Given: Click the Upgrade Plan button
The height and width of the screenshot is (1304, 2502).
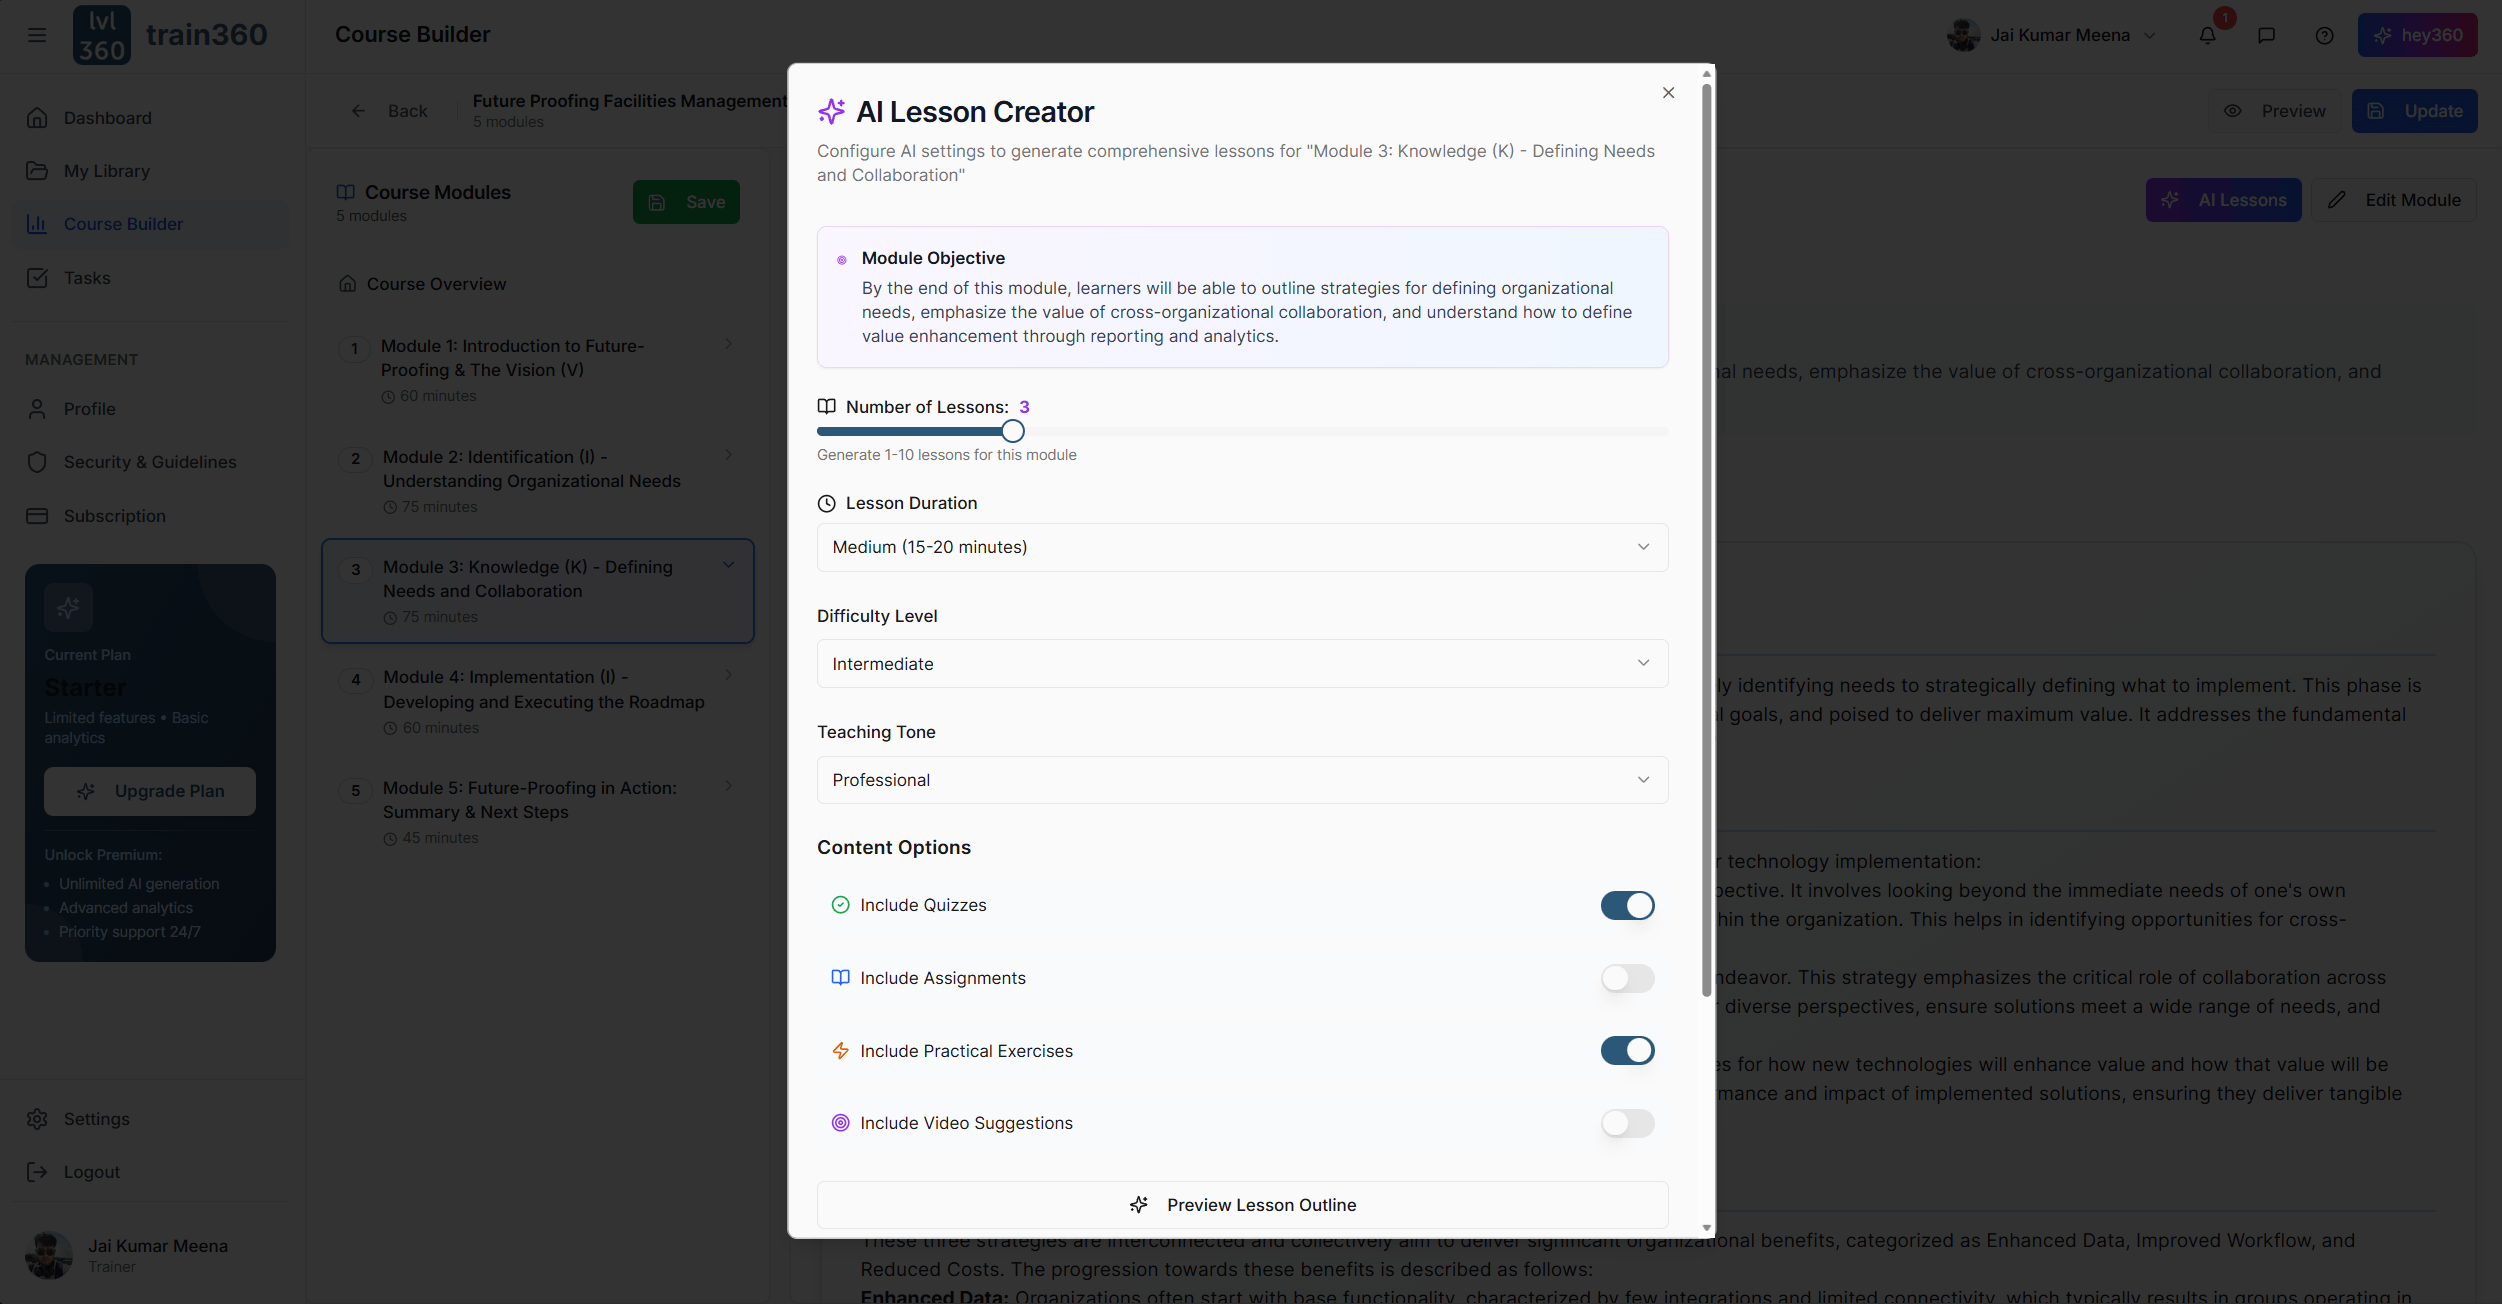Looking at the screenshot, I should pyautogui.click(x=150, y=790).
